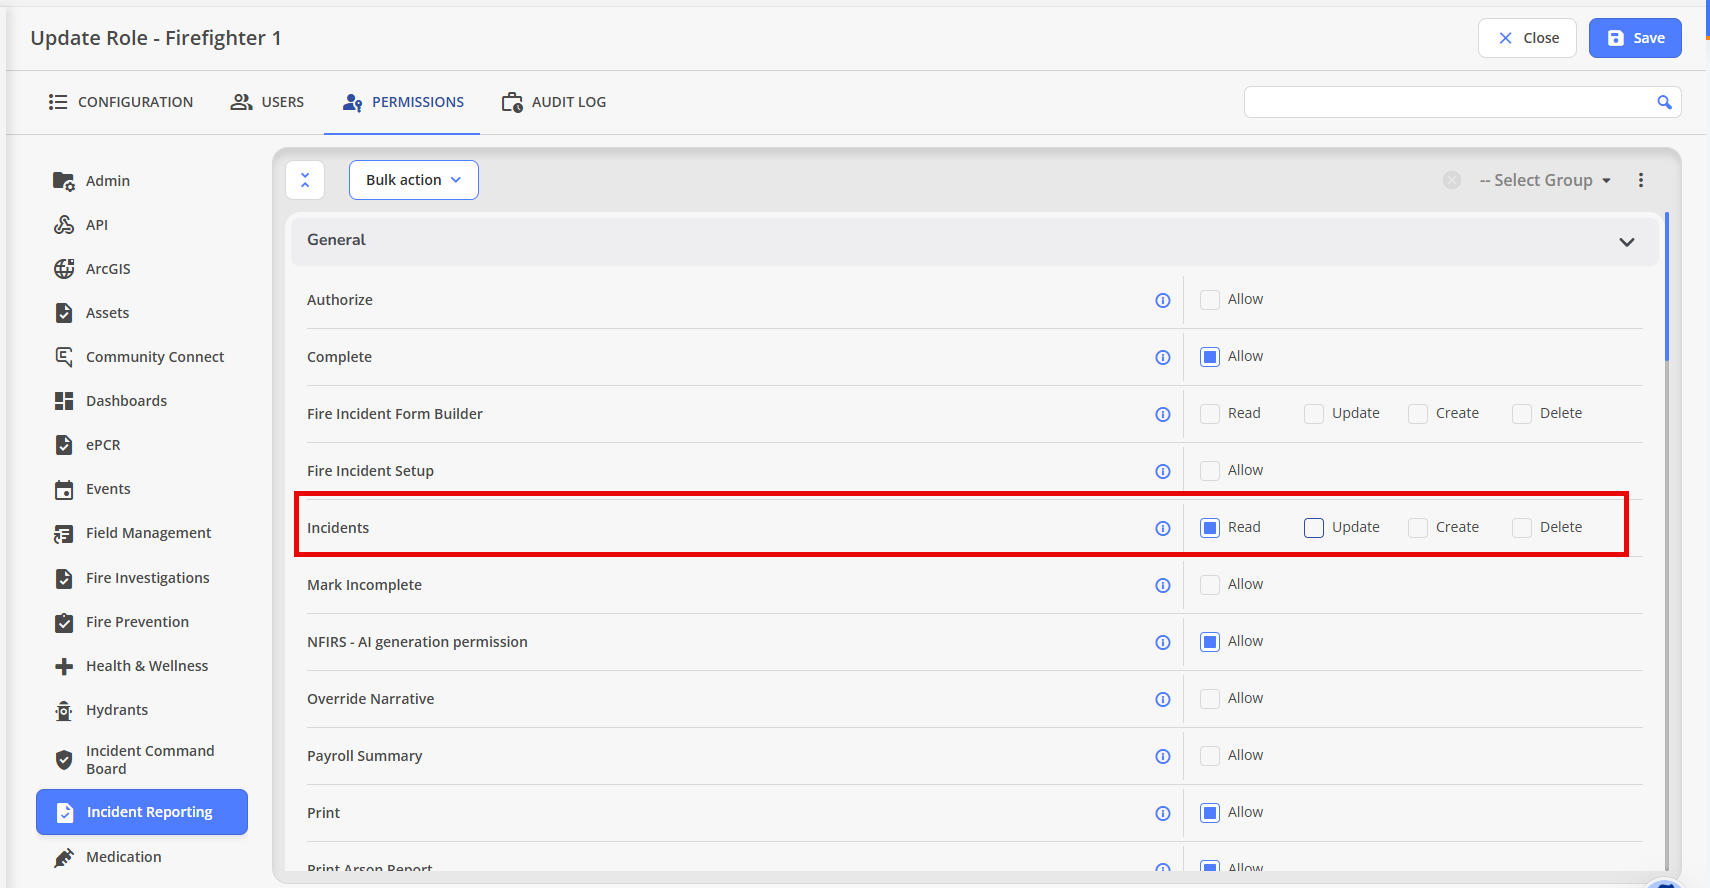Uncheck Allow for Complete permission

(x=1210, y=357)
